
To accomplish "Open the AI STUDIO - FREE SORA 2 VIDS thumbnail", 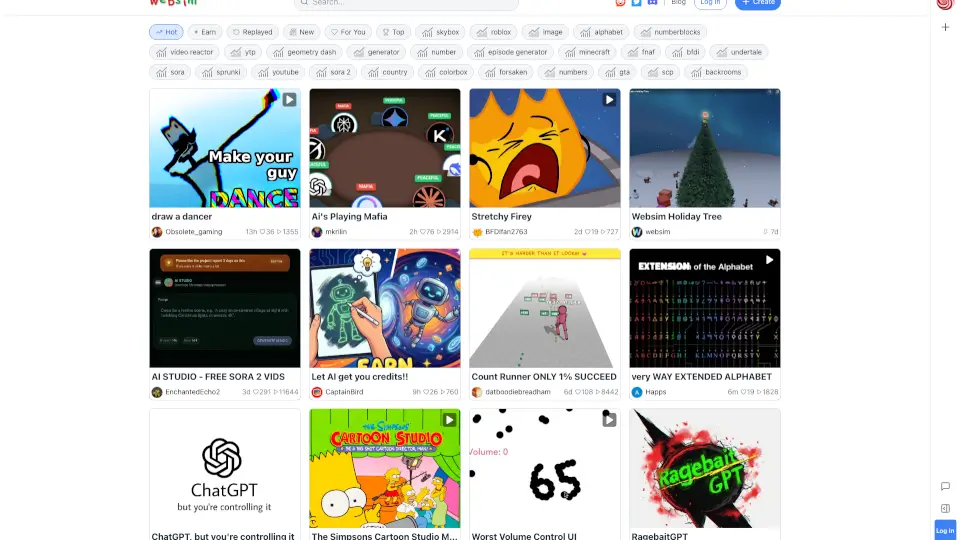I will (x=225, y=308).
